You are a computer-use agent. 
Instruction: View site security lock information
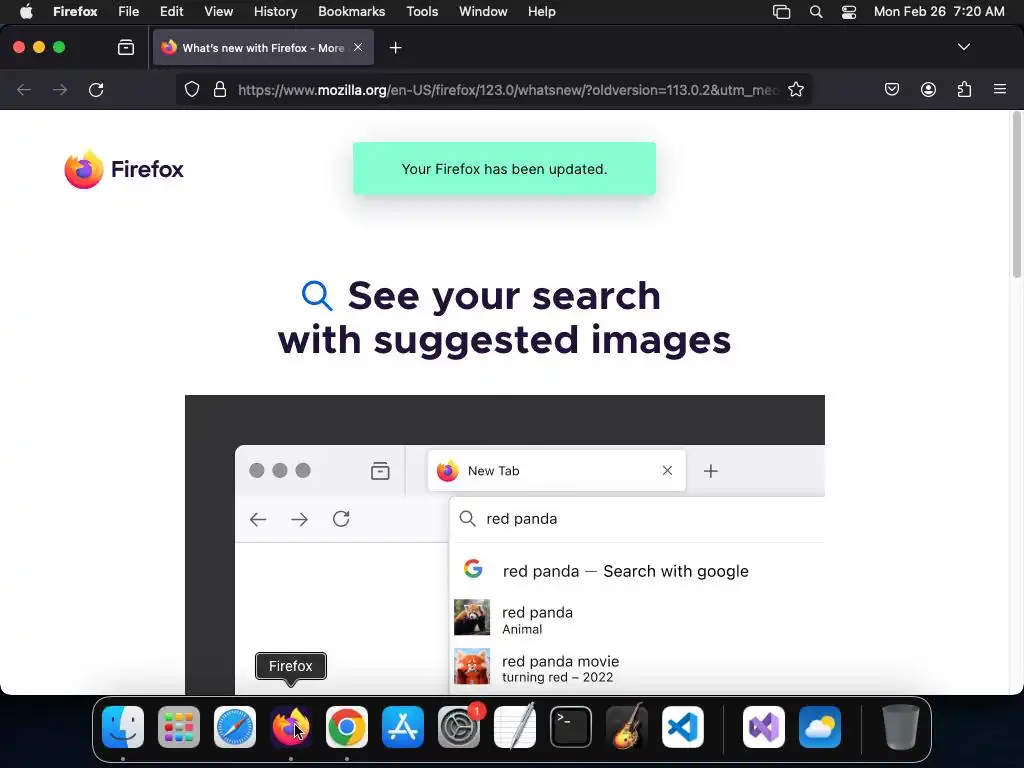(x=220, y=89)
